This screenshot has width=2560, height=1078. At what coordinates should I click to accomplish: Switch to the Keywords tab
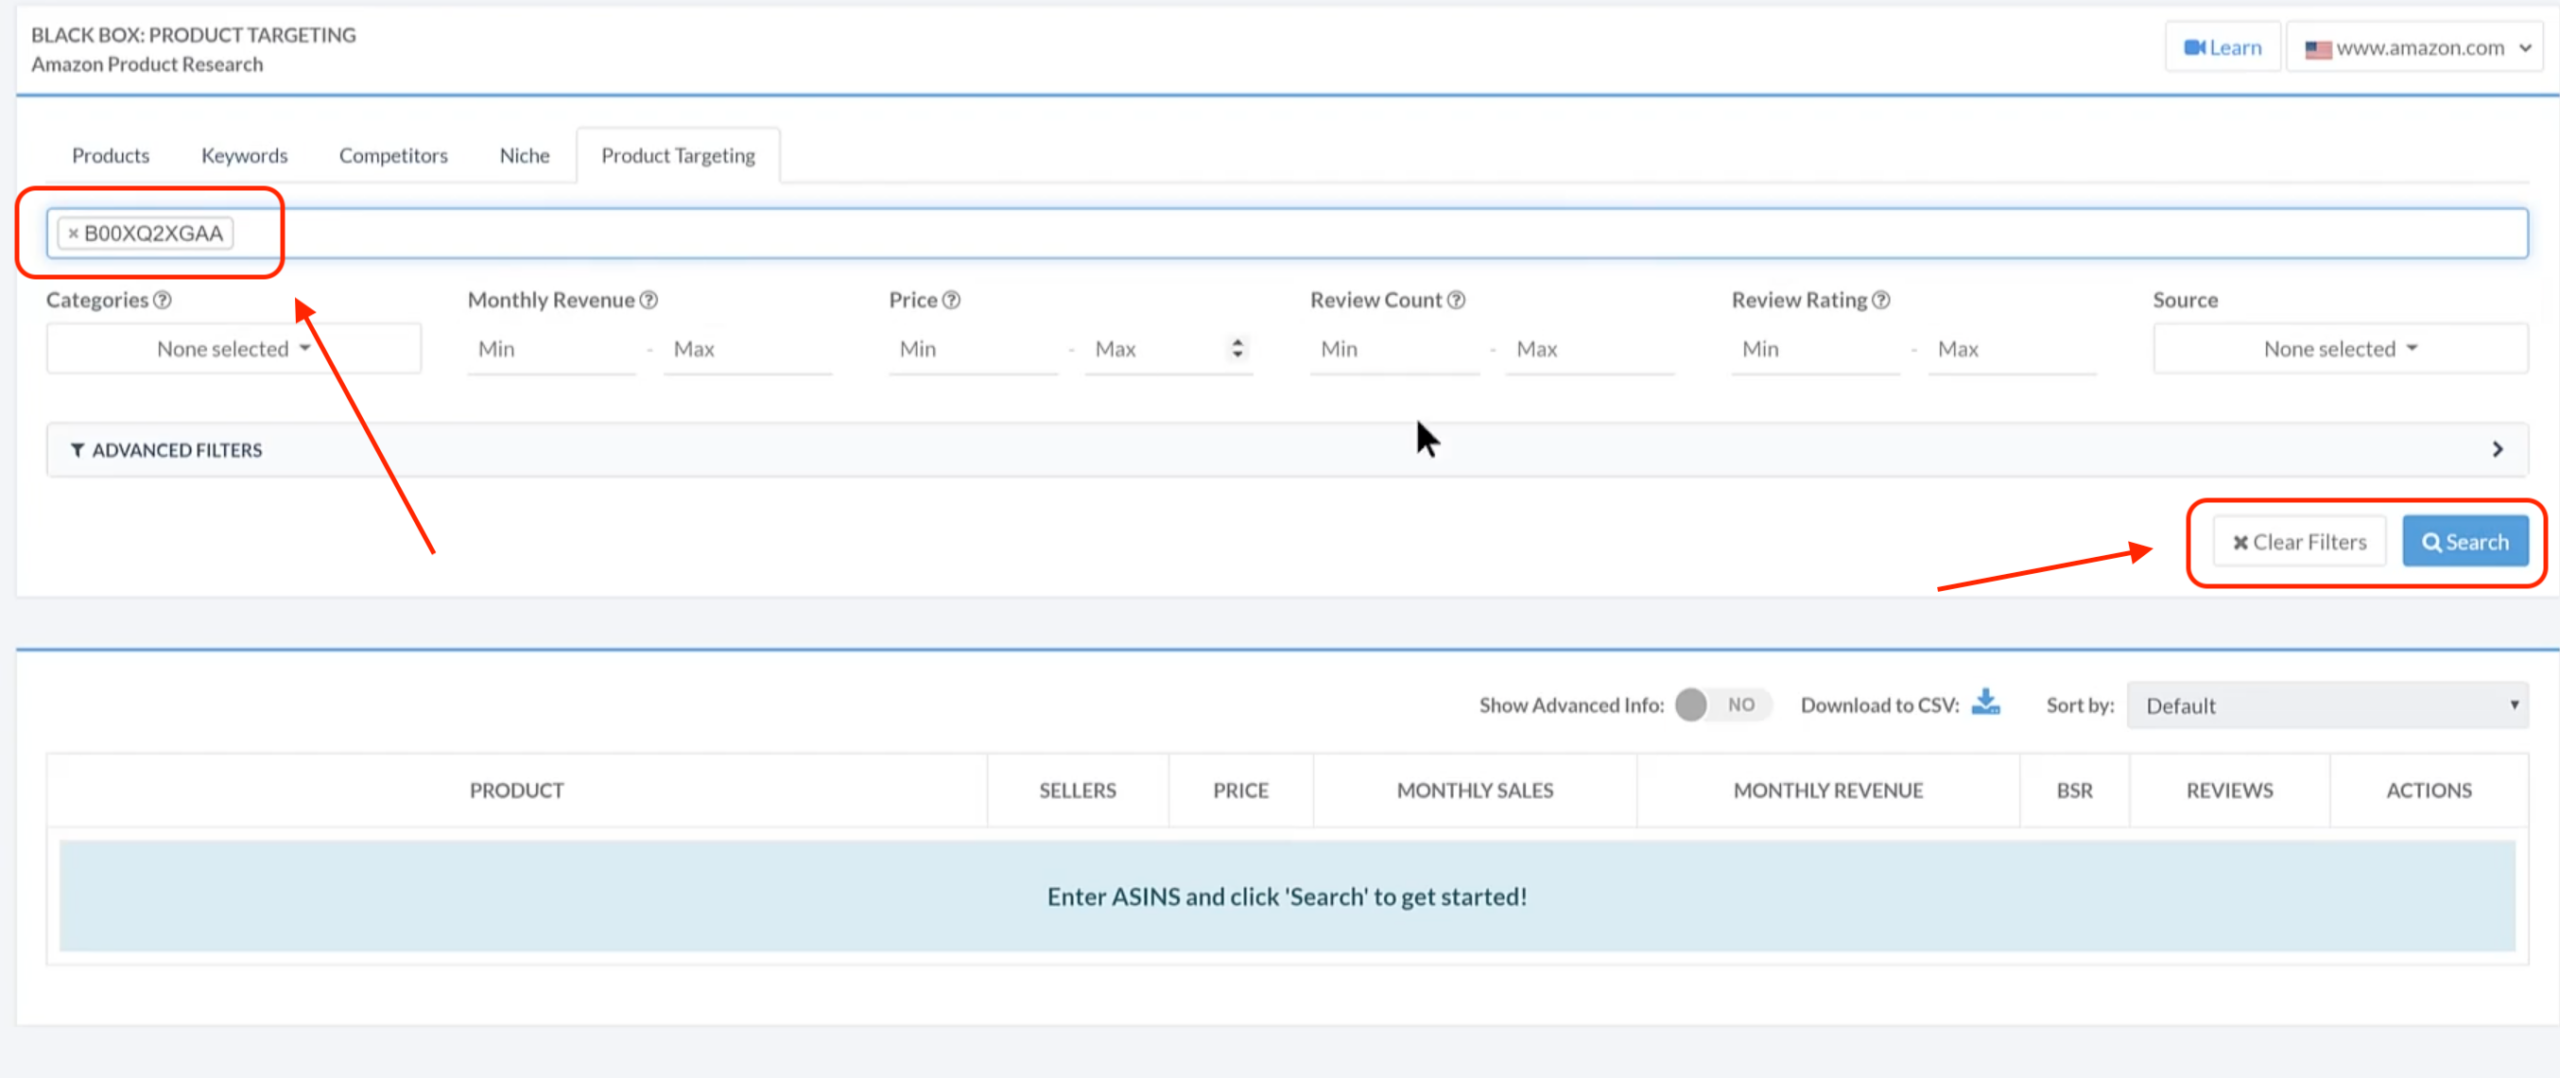point(244,156)
